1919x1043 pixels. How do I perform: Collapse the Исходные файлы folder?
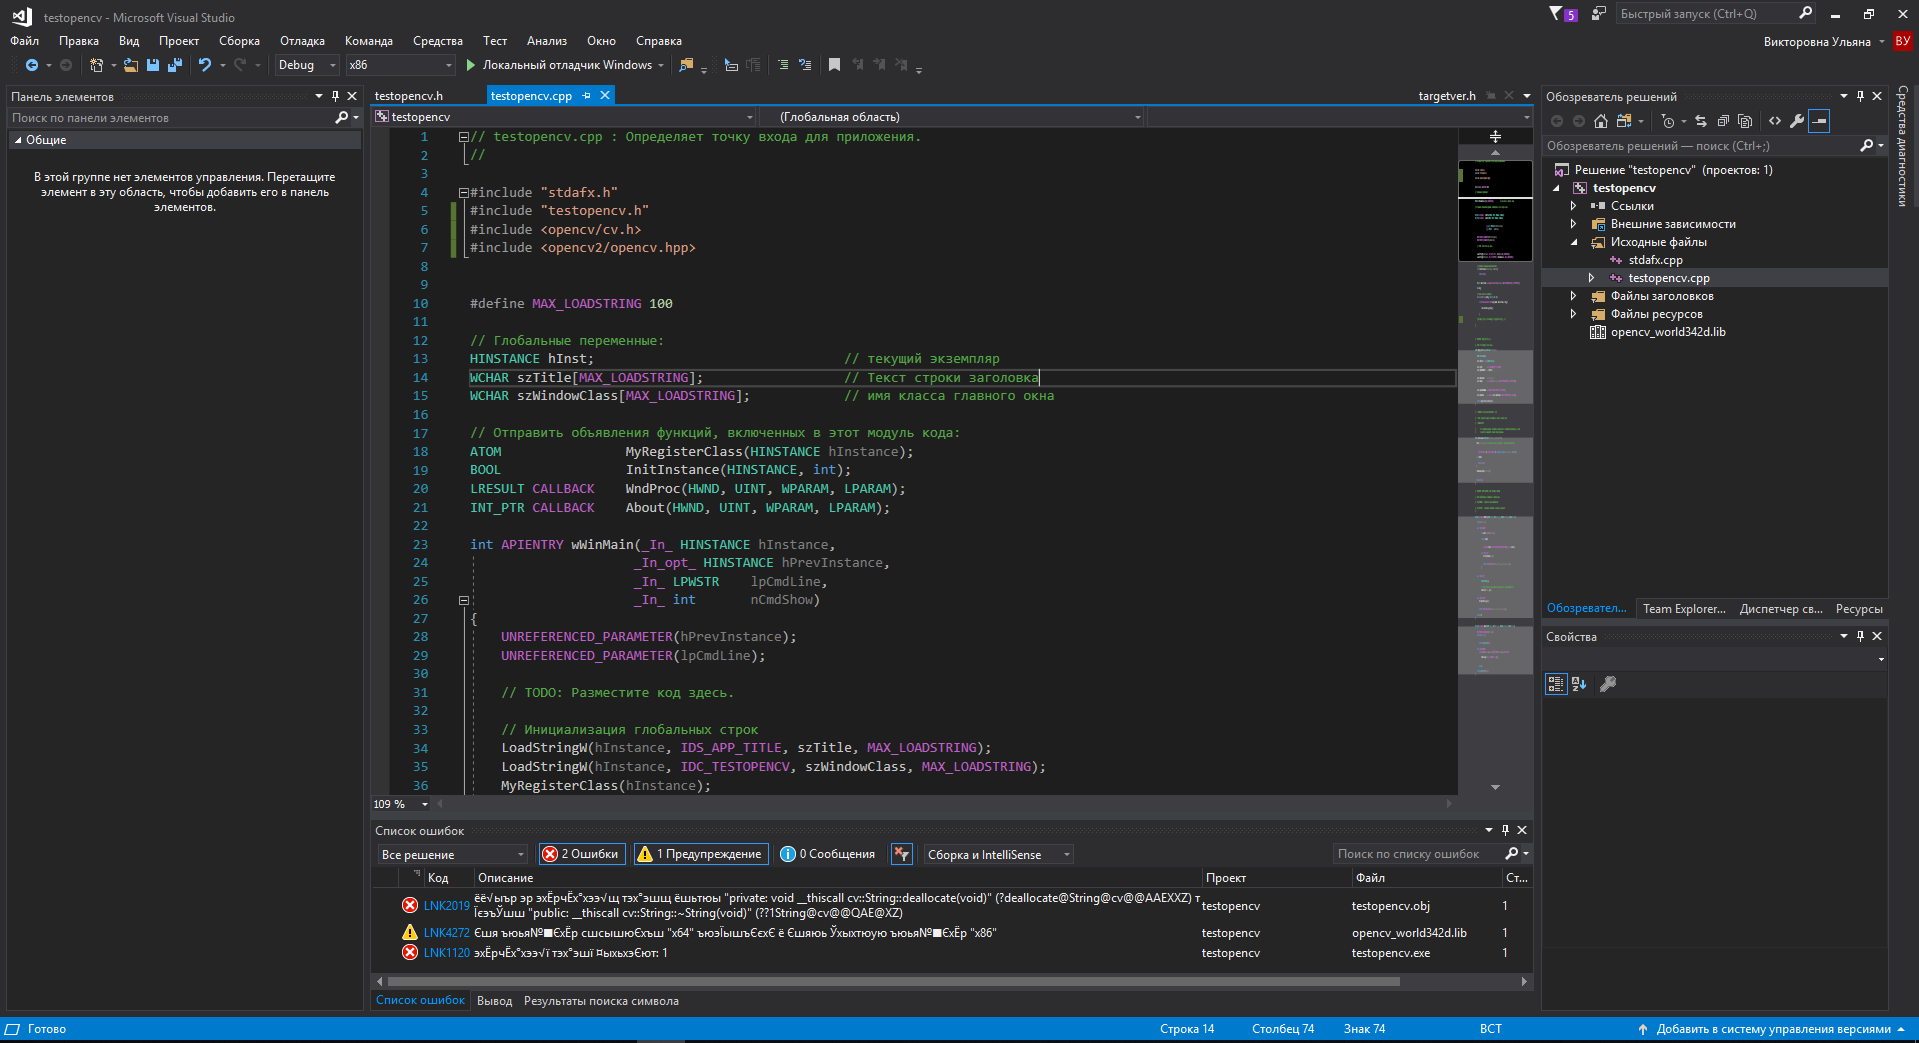[1574, 242]
